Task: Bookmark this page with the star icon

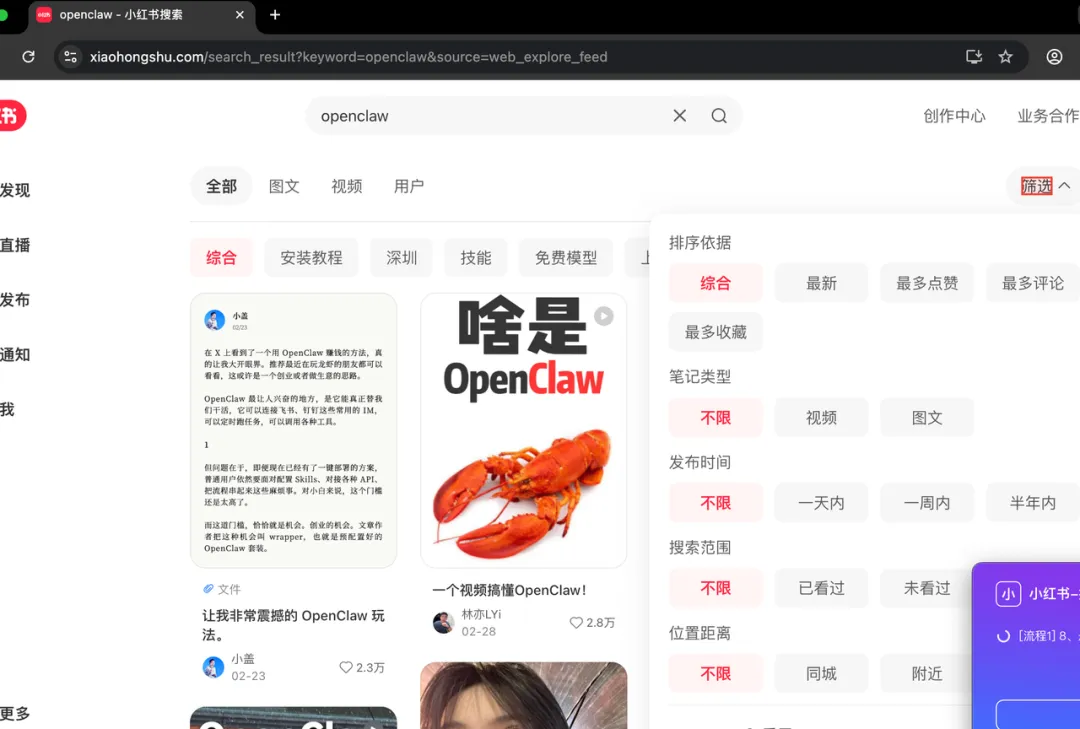Action: [1006, 57]
